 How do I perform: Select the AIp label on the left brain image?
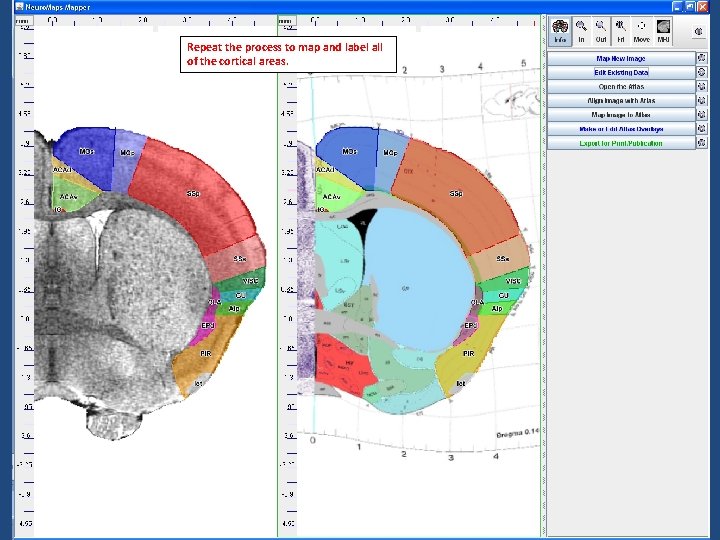click(x=234, y=309)
